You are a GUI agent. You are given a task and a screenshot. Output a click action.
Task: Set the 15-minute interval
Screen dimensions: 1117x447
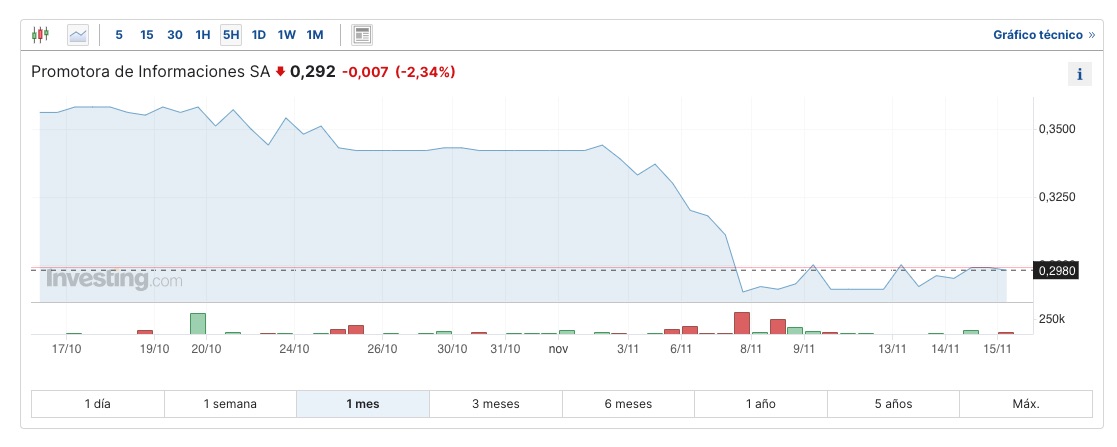[147, 35]
